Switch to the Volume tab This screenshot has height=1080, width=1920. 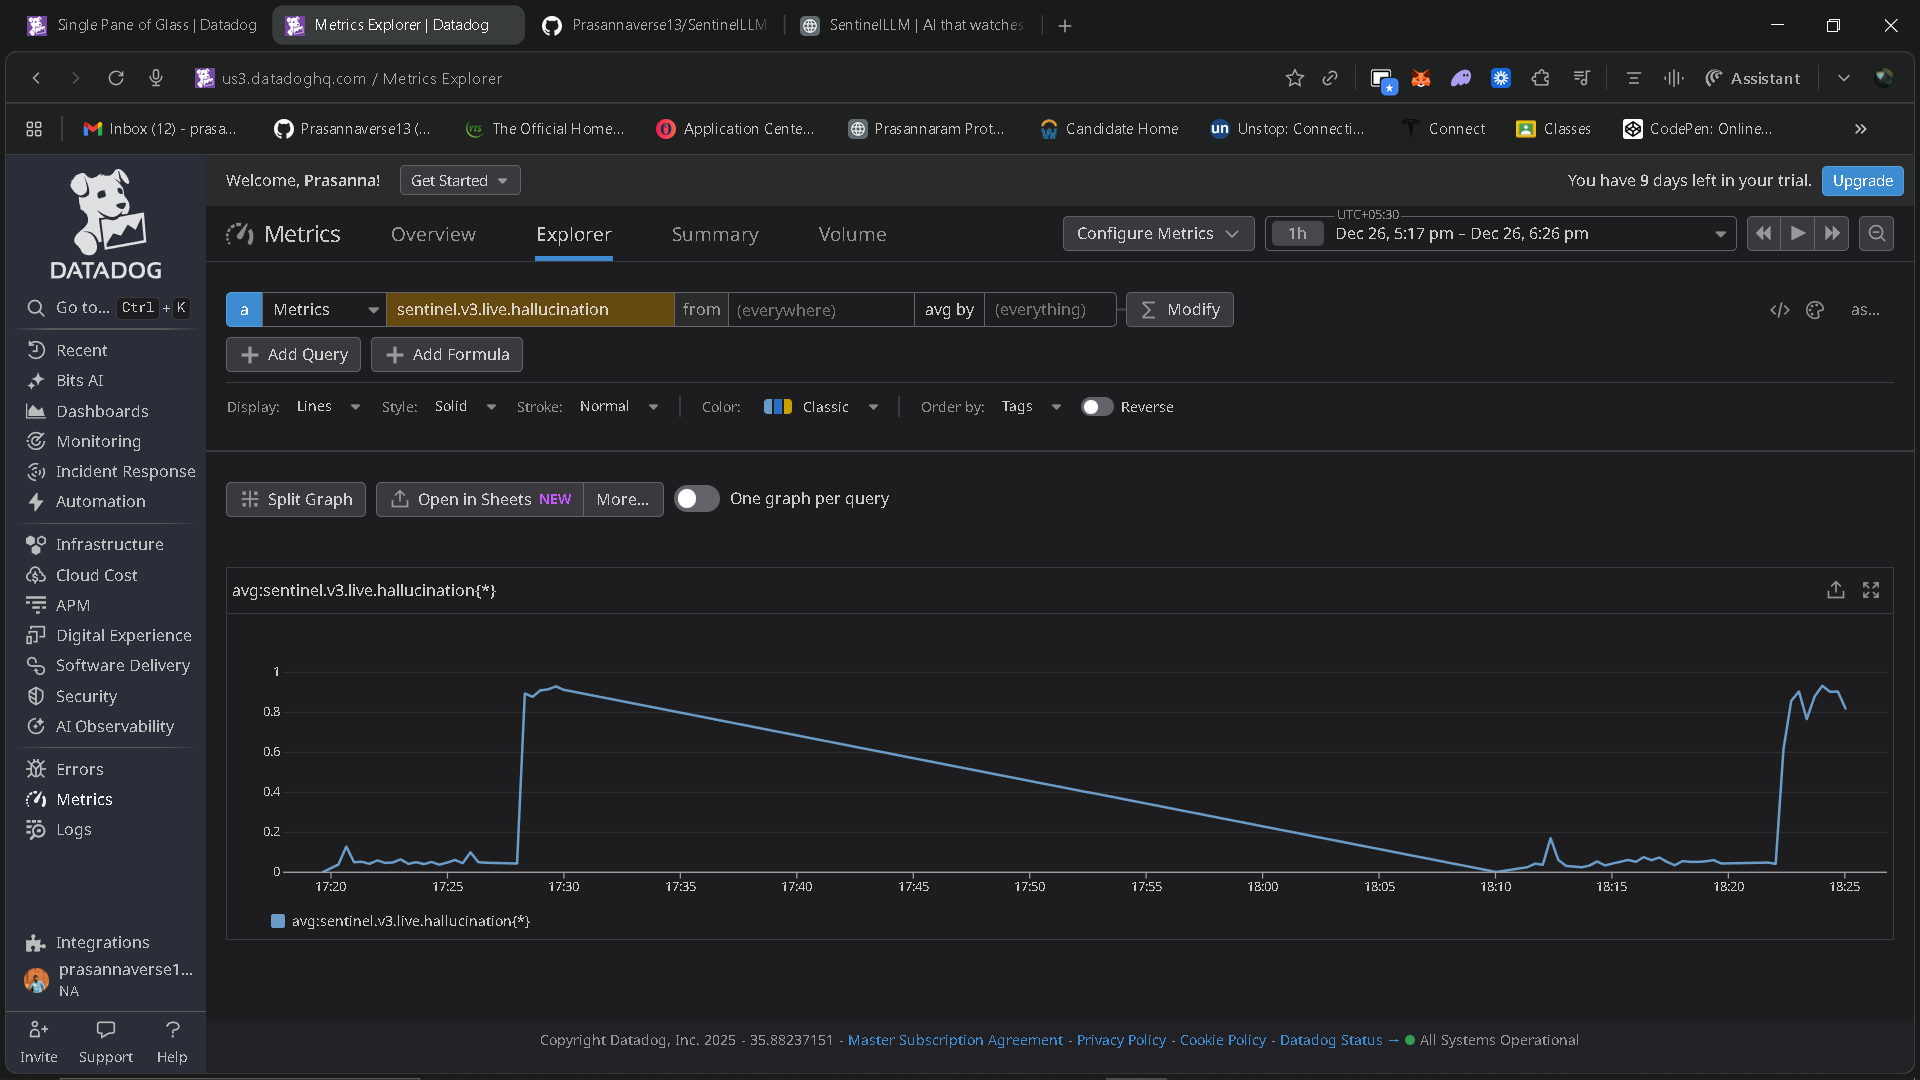click(852, 234)
